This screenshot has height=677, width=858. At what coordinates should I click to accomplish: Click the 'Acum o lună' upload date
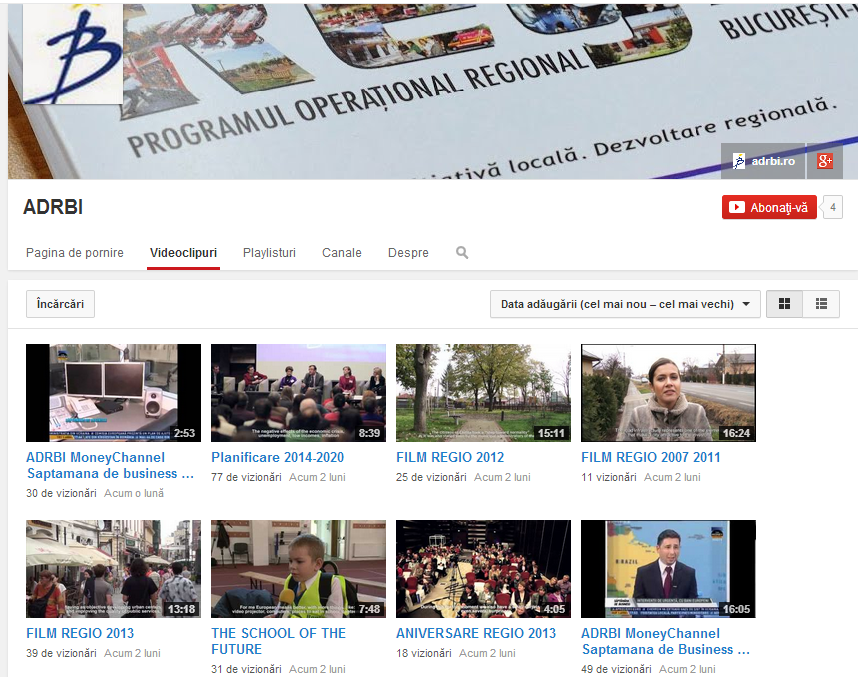pos(134,493)
